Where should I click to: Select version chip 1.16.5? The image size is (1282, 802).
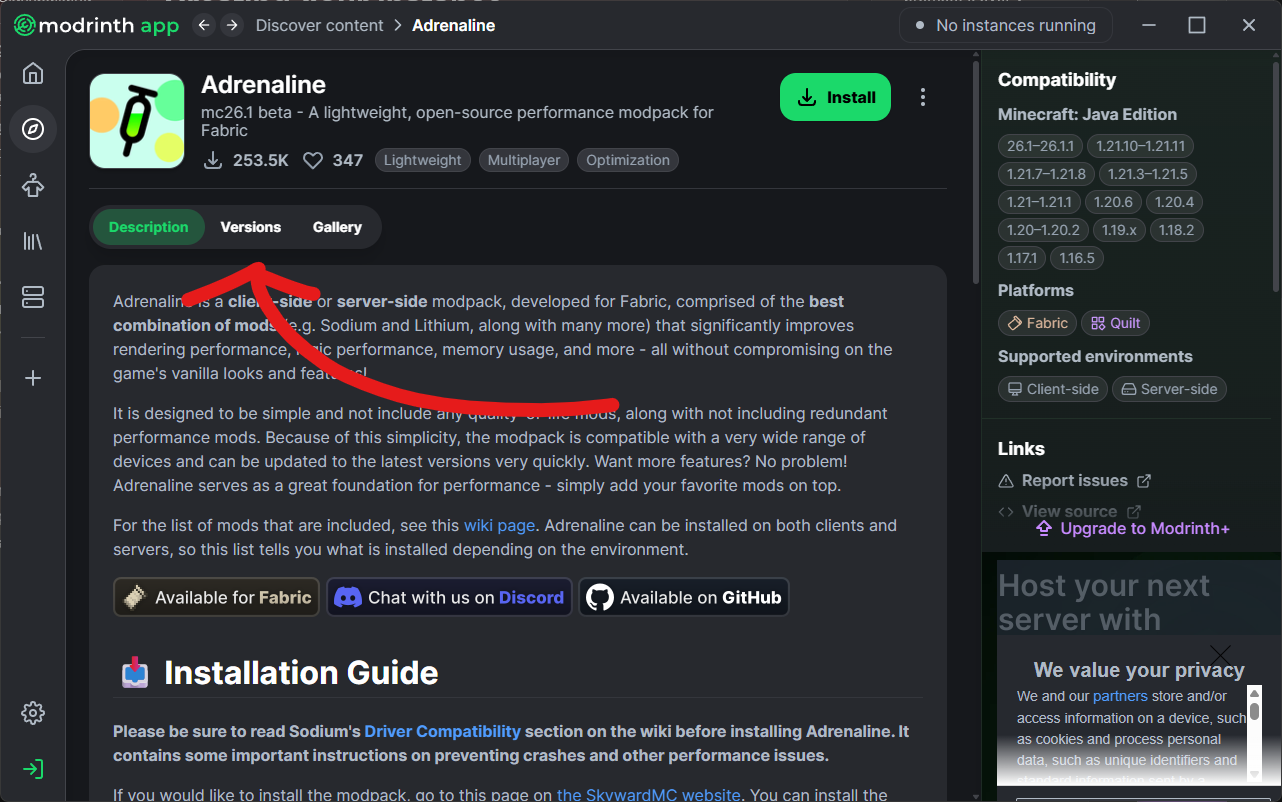1077,258
